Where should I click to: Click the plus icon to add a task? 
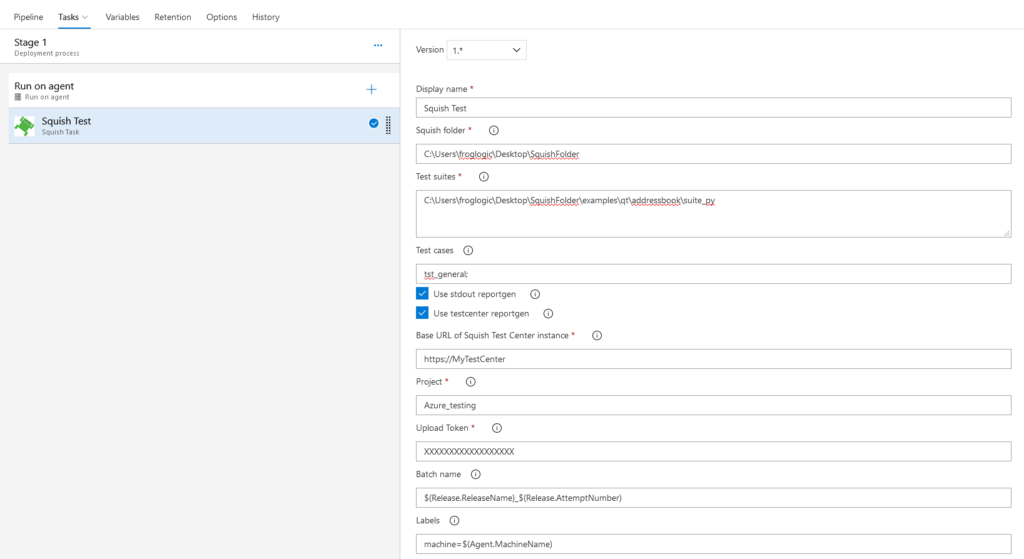(371, 89)
